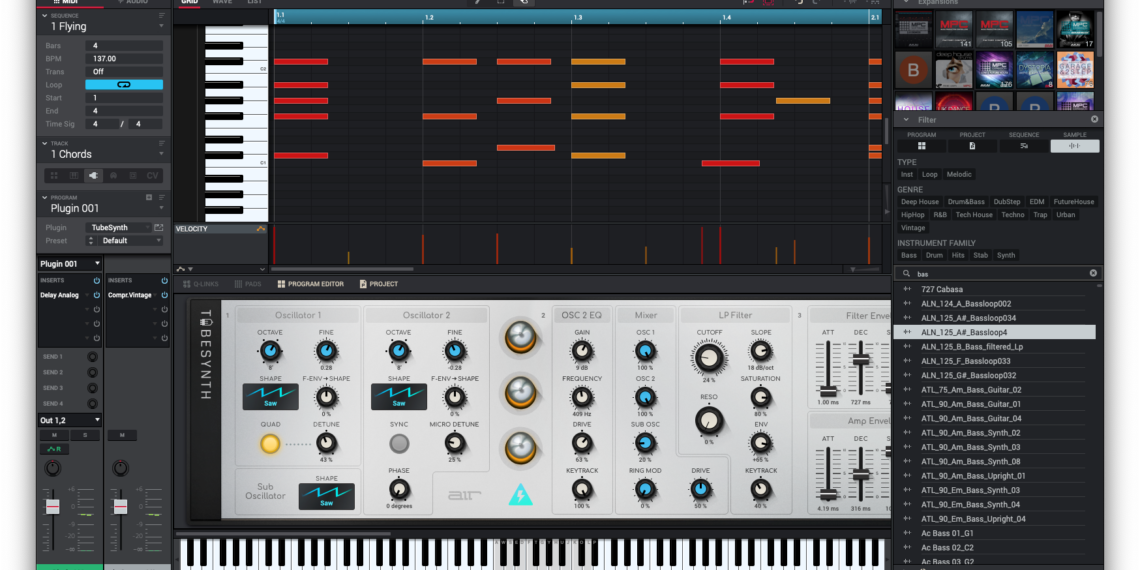The width and height of the screenshot is (1140, 570).
Task: Open the Plugin 001 channel dropdown
Action: [70, 264]
